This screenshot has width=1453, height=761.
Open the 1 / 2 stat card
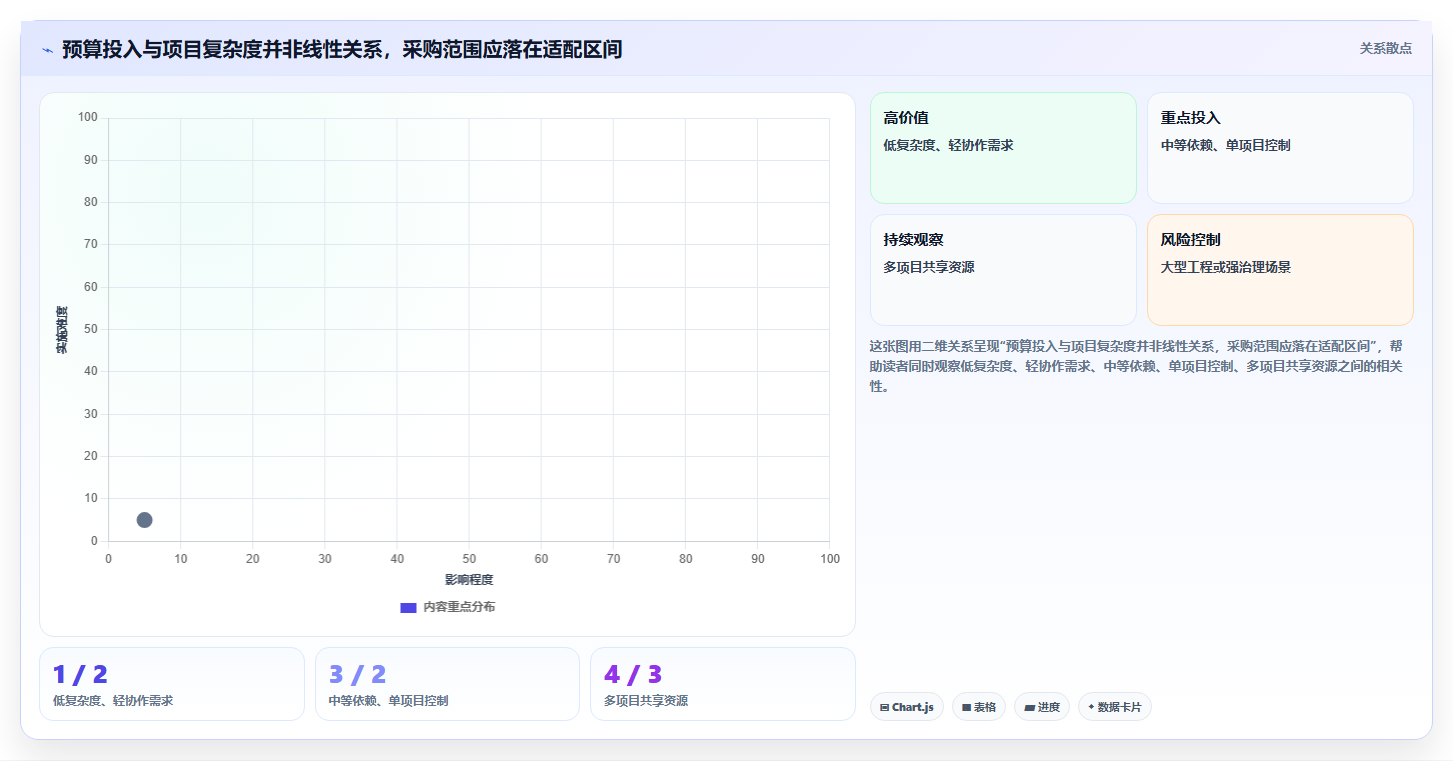tap(172, 684)
